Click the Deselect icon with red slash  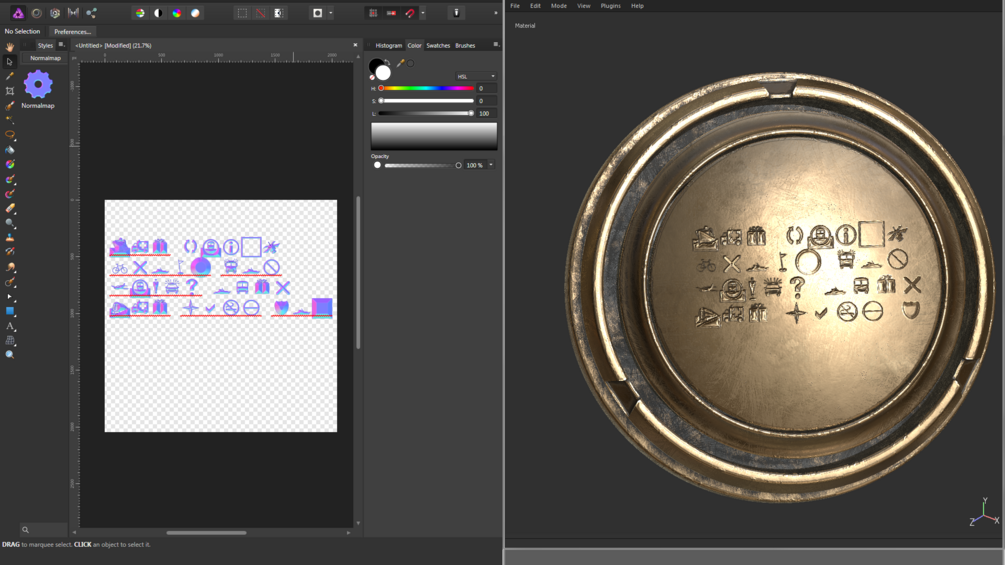261,13
